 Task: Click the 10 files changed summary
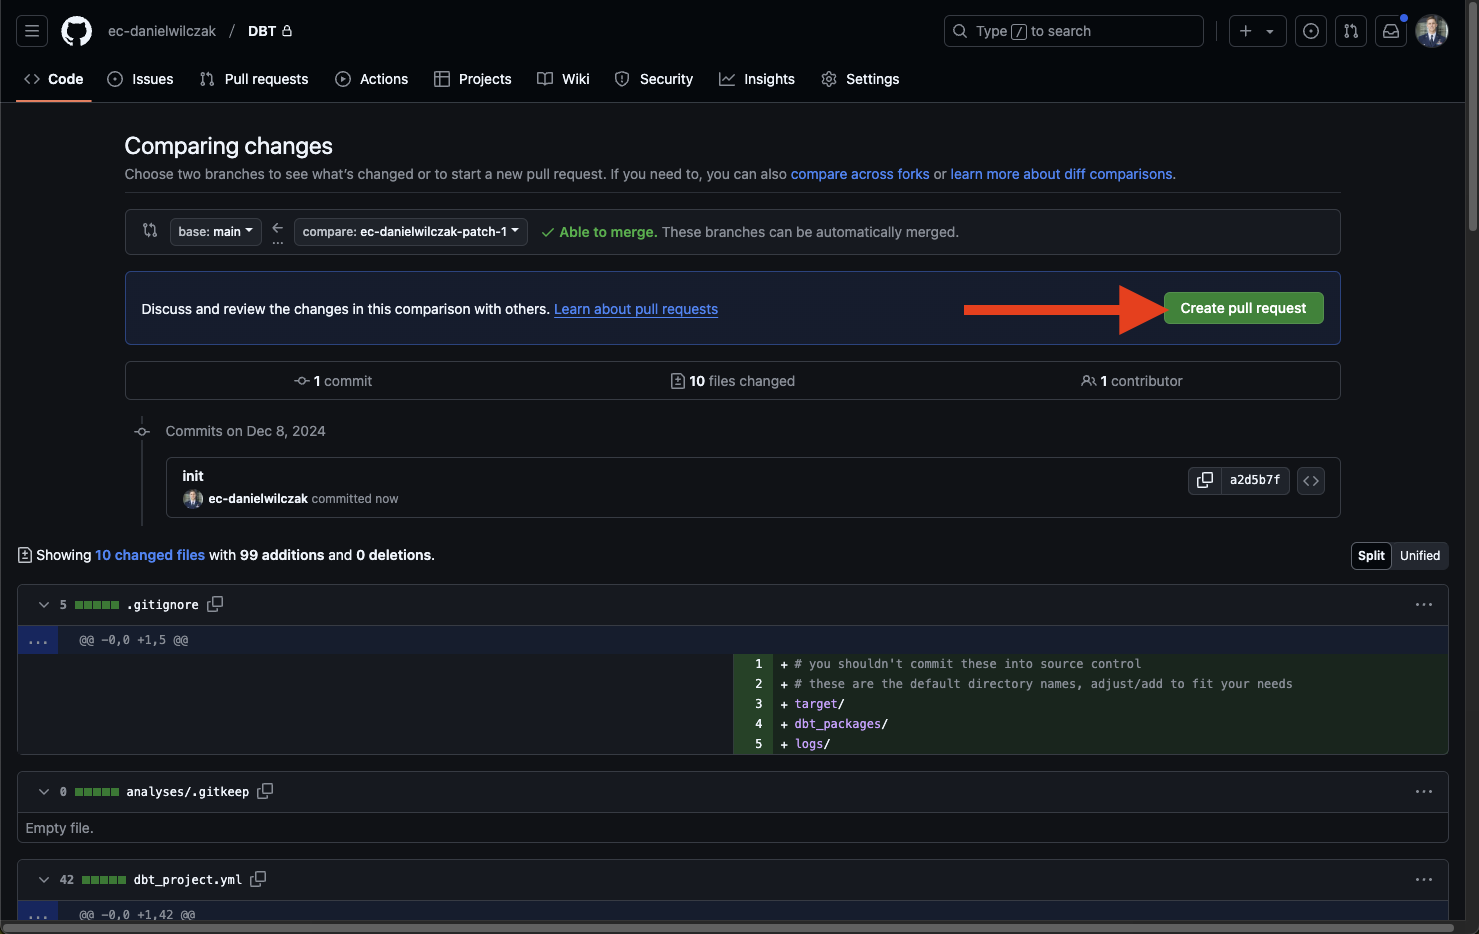[733, 381]
